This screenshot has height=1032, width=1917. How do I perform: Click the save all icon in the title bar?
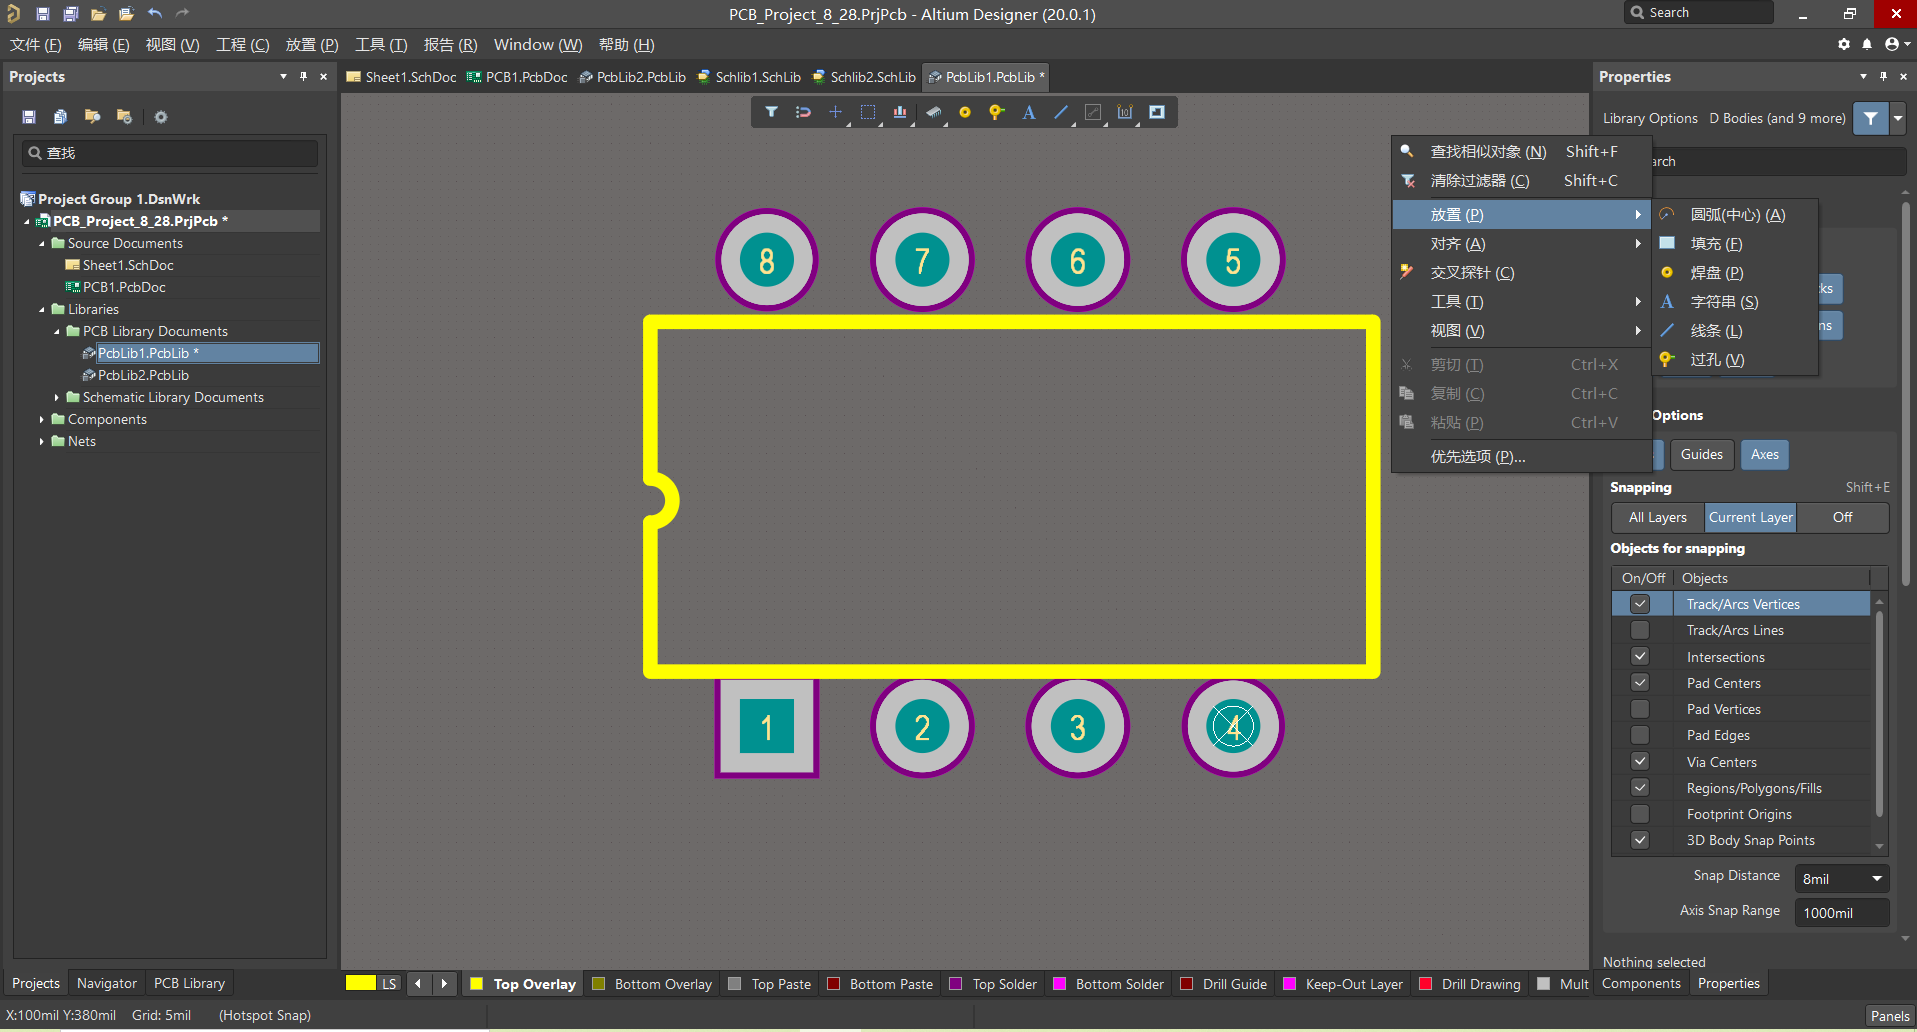(70, 14)
